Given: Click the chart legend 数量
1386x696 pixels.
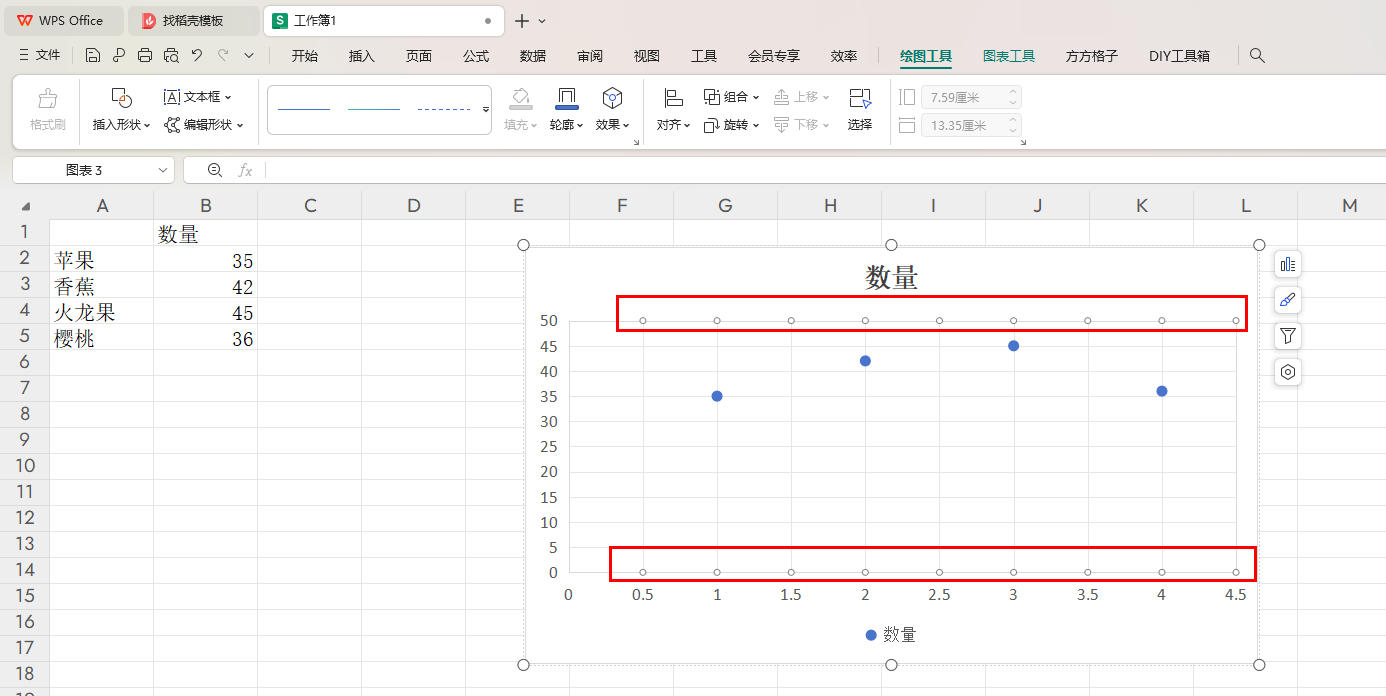Looking at the screenshot, I should click(890, 635).
